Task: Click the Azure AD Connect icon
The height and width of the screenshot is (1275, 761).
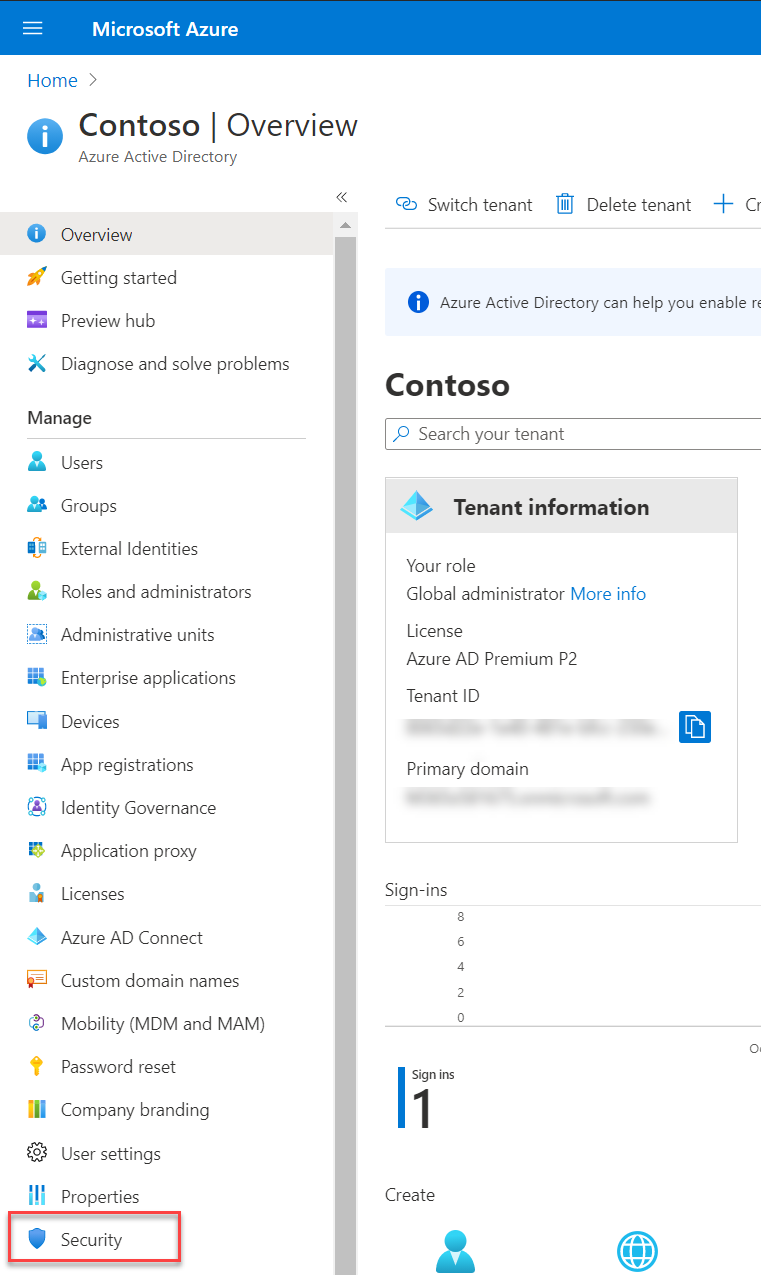Action: click(37, 937)
